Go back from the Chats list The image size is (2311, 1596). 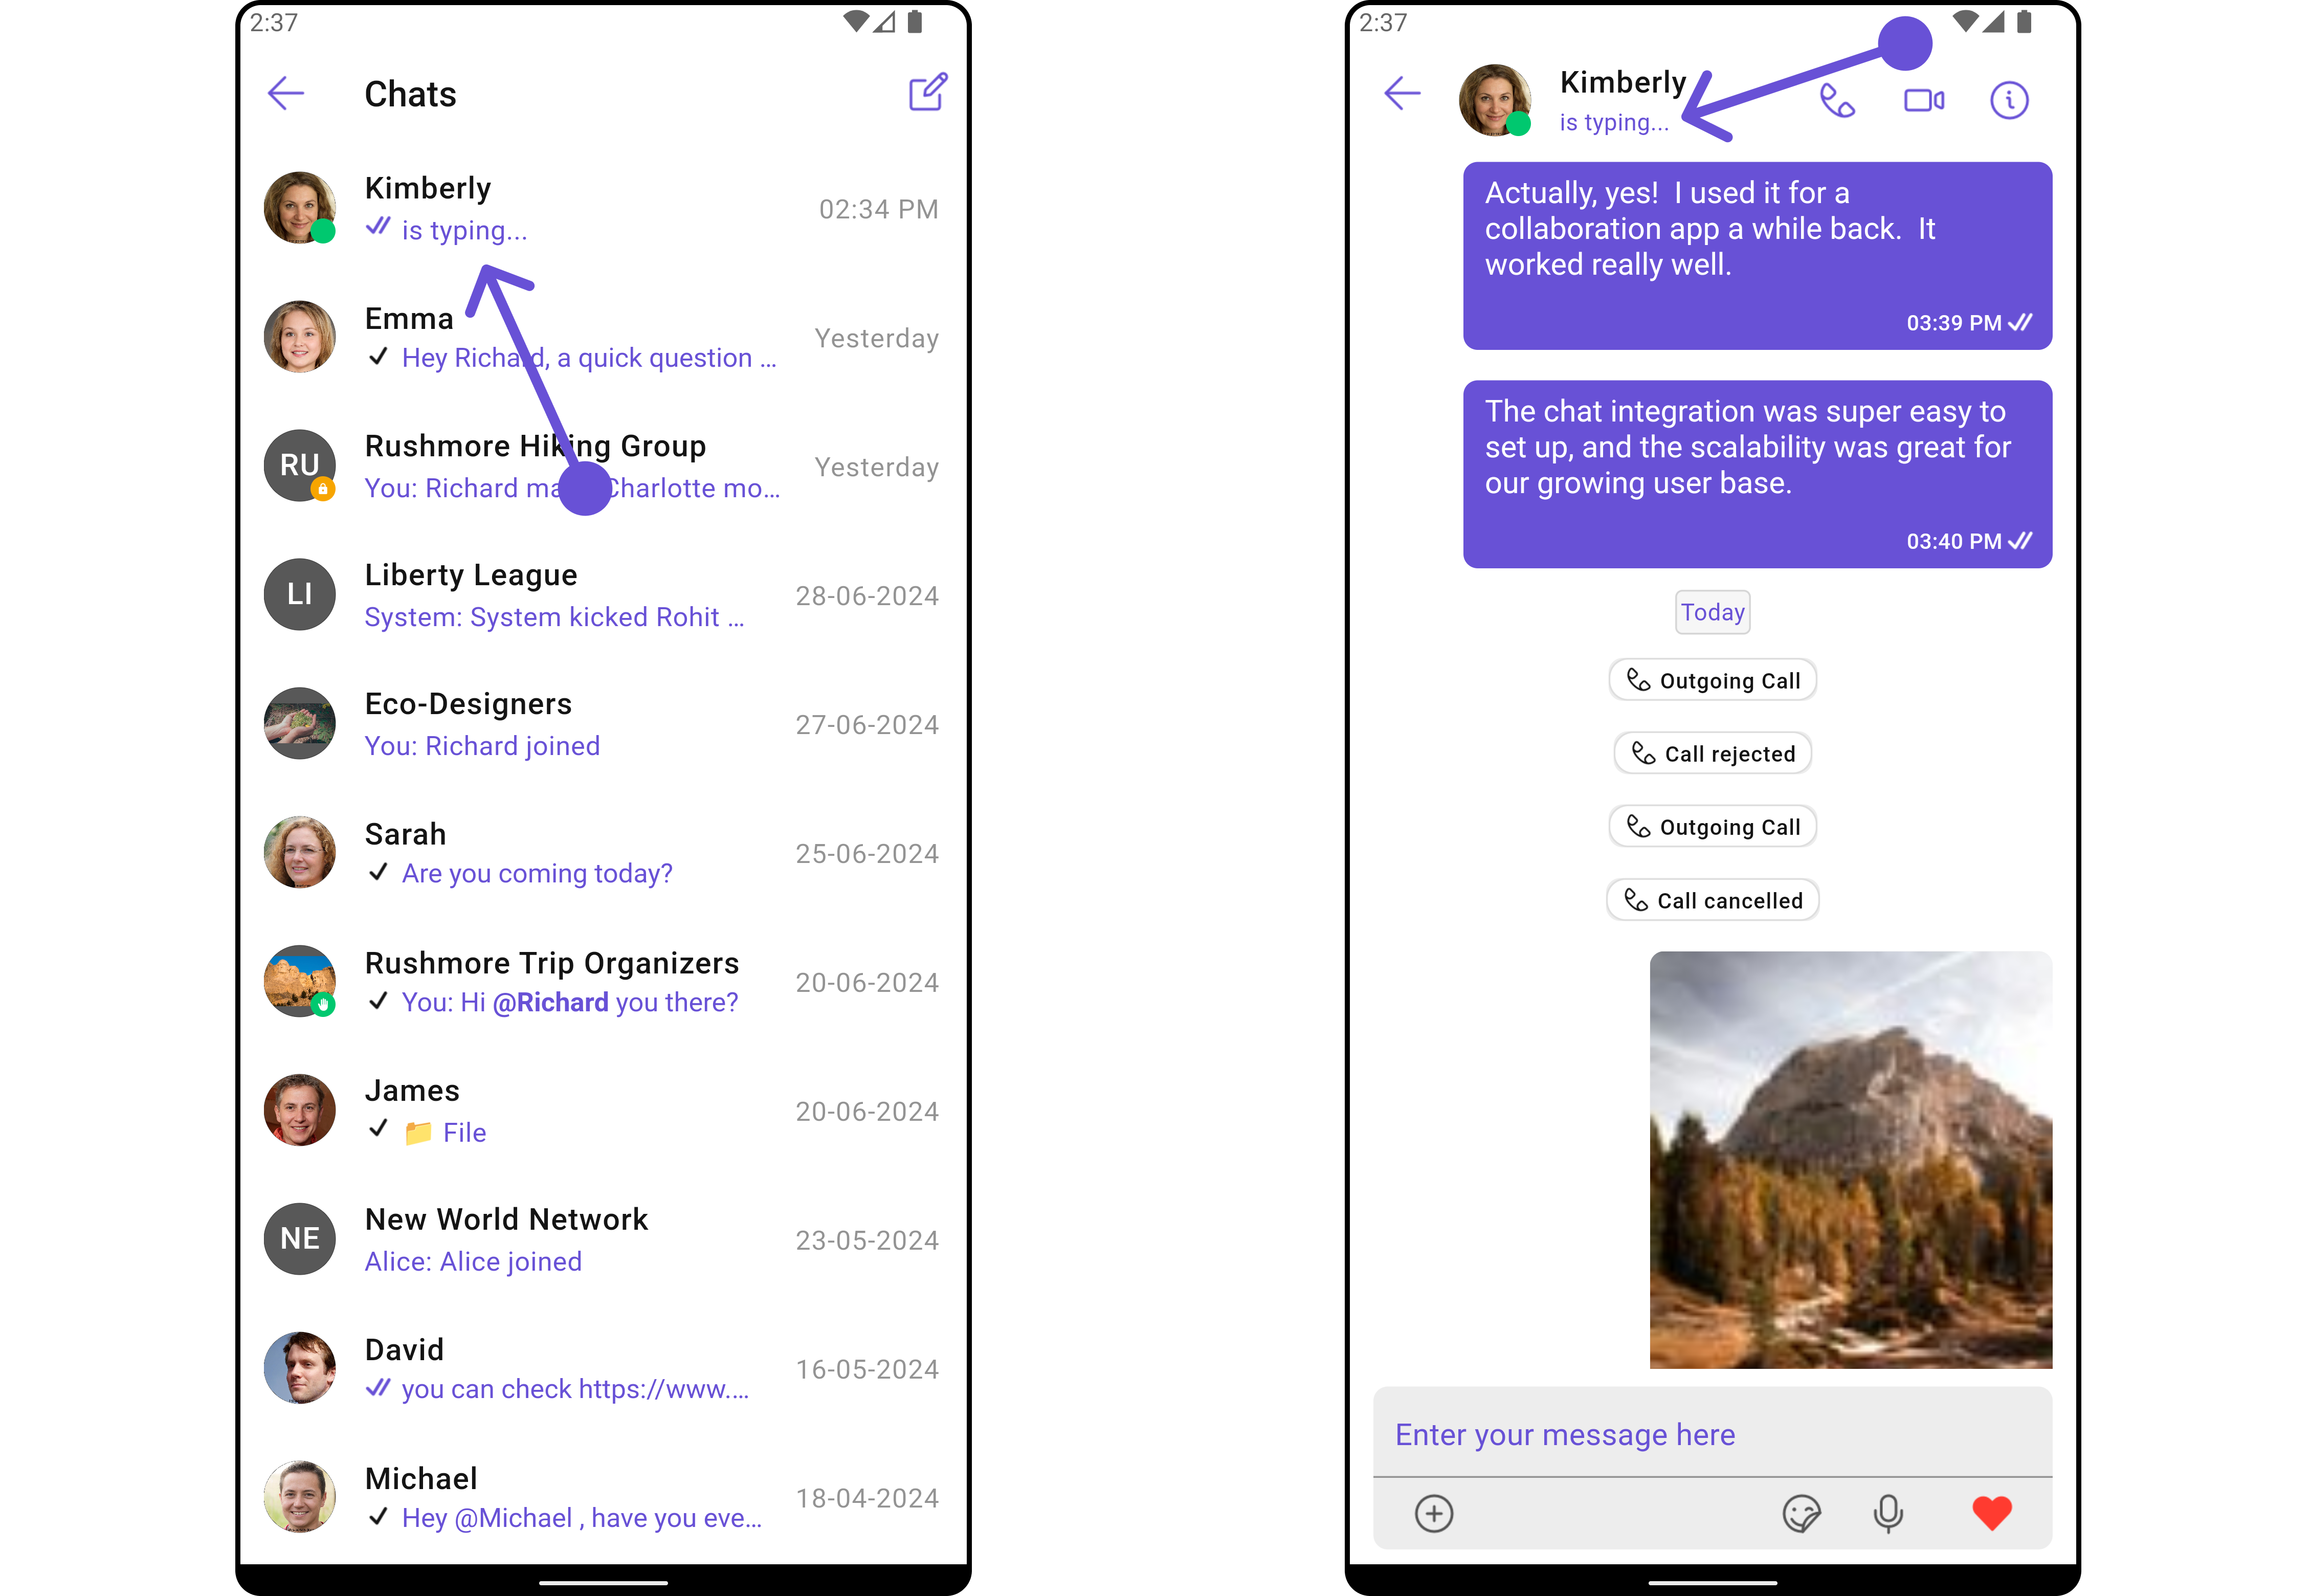click(286, 94)
